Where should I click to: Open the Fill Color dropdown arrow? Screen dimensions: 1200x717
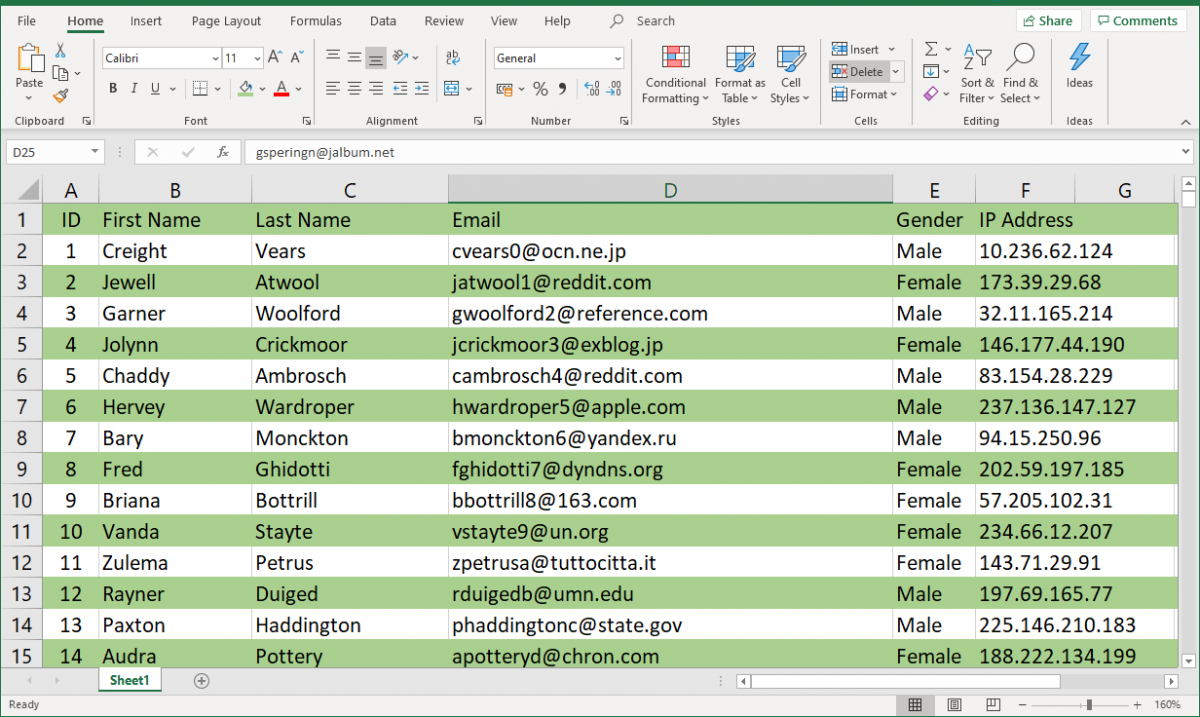(262, 89)
